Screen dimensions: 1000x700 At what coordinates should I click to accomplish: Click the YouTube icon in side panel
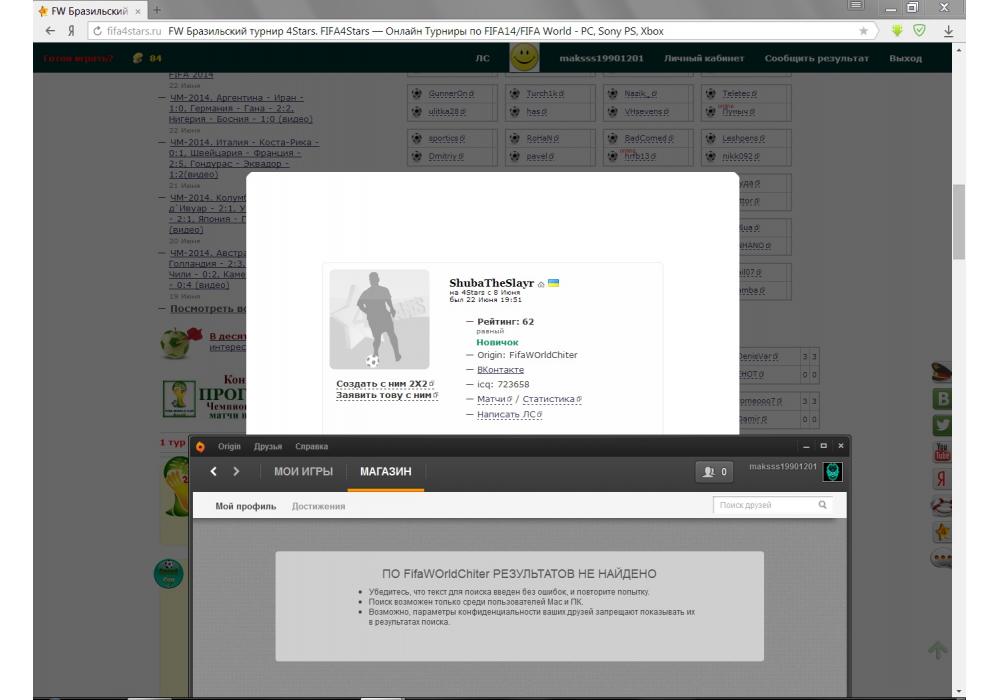click(941, 452)
